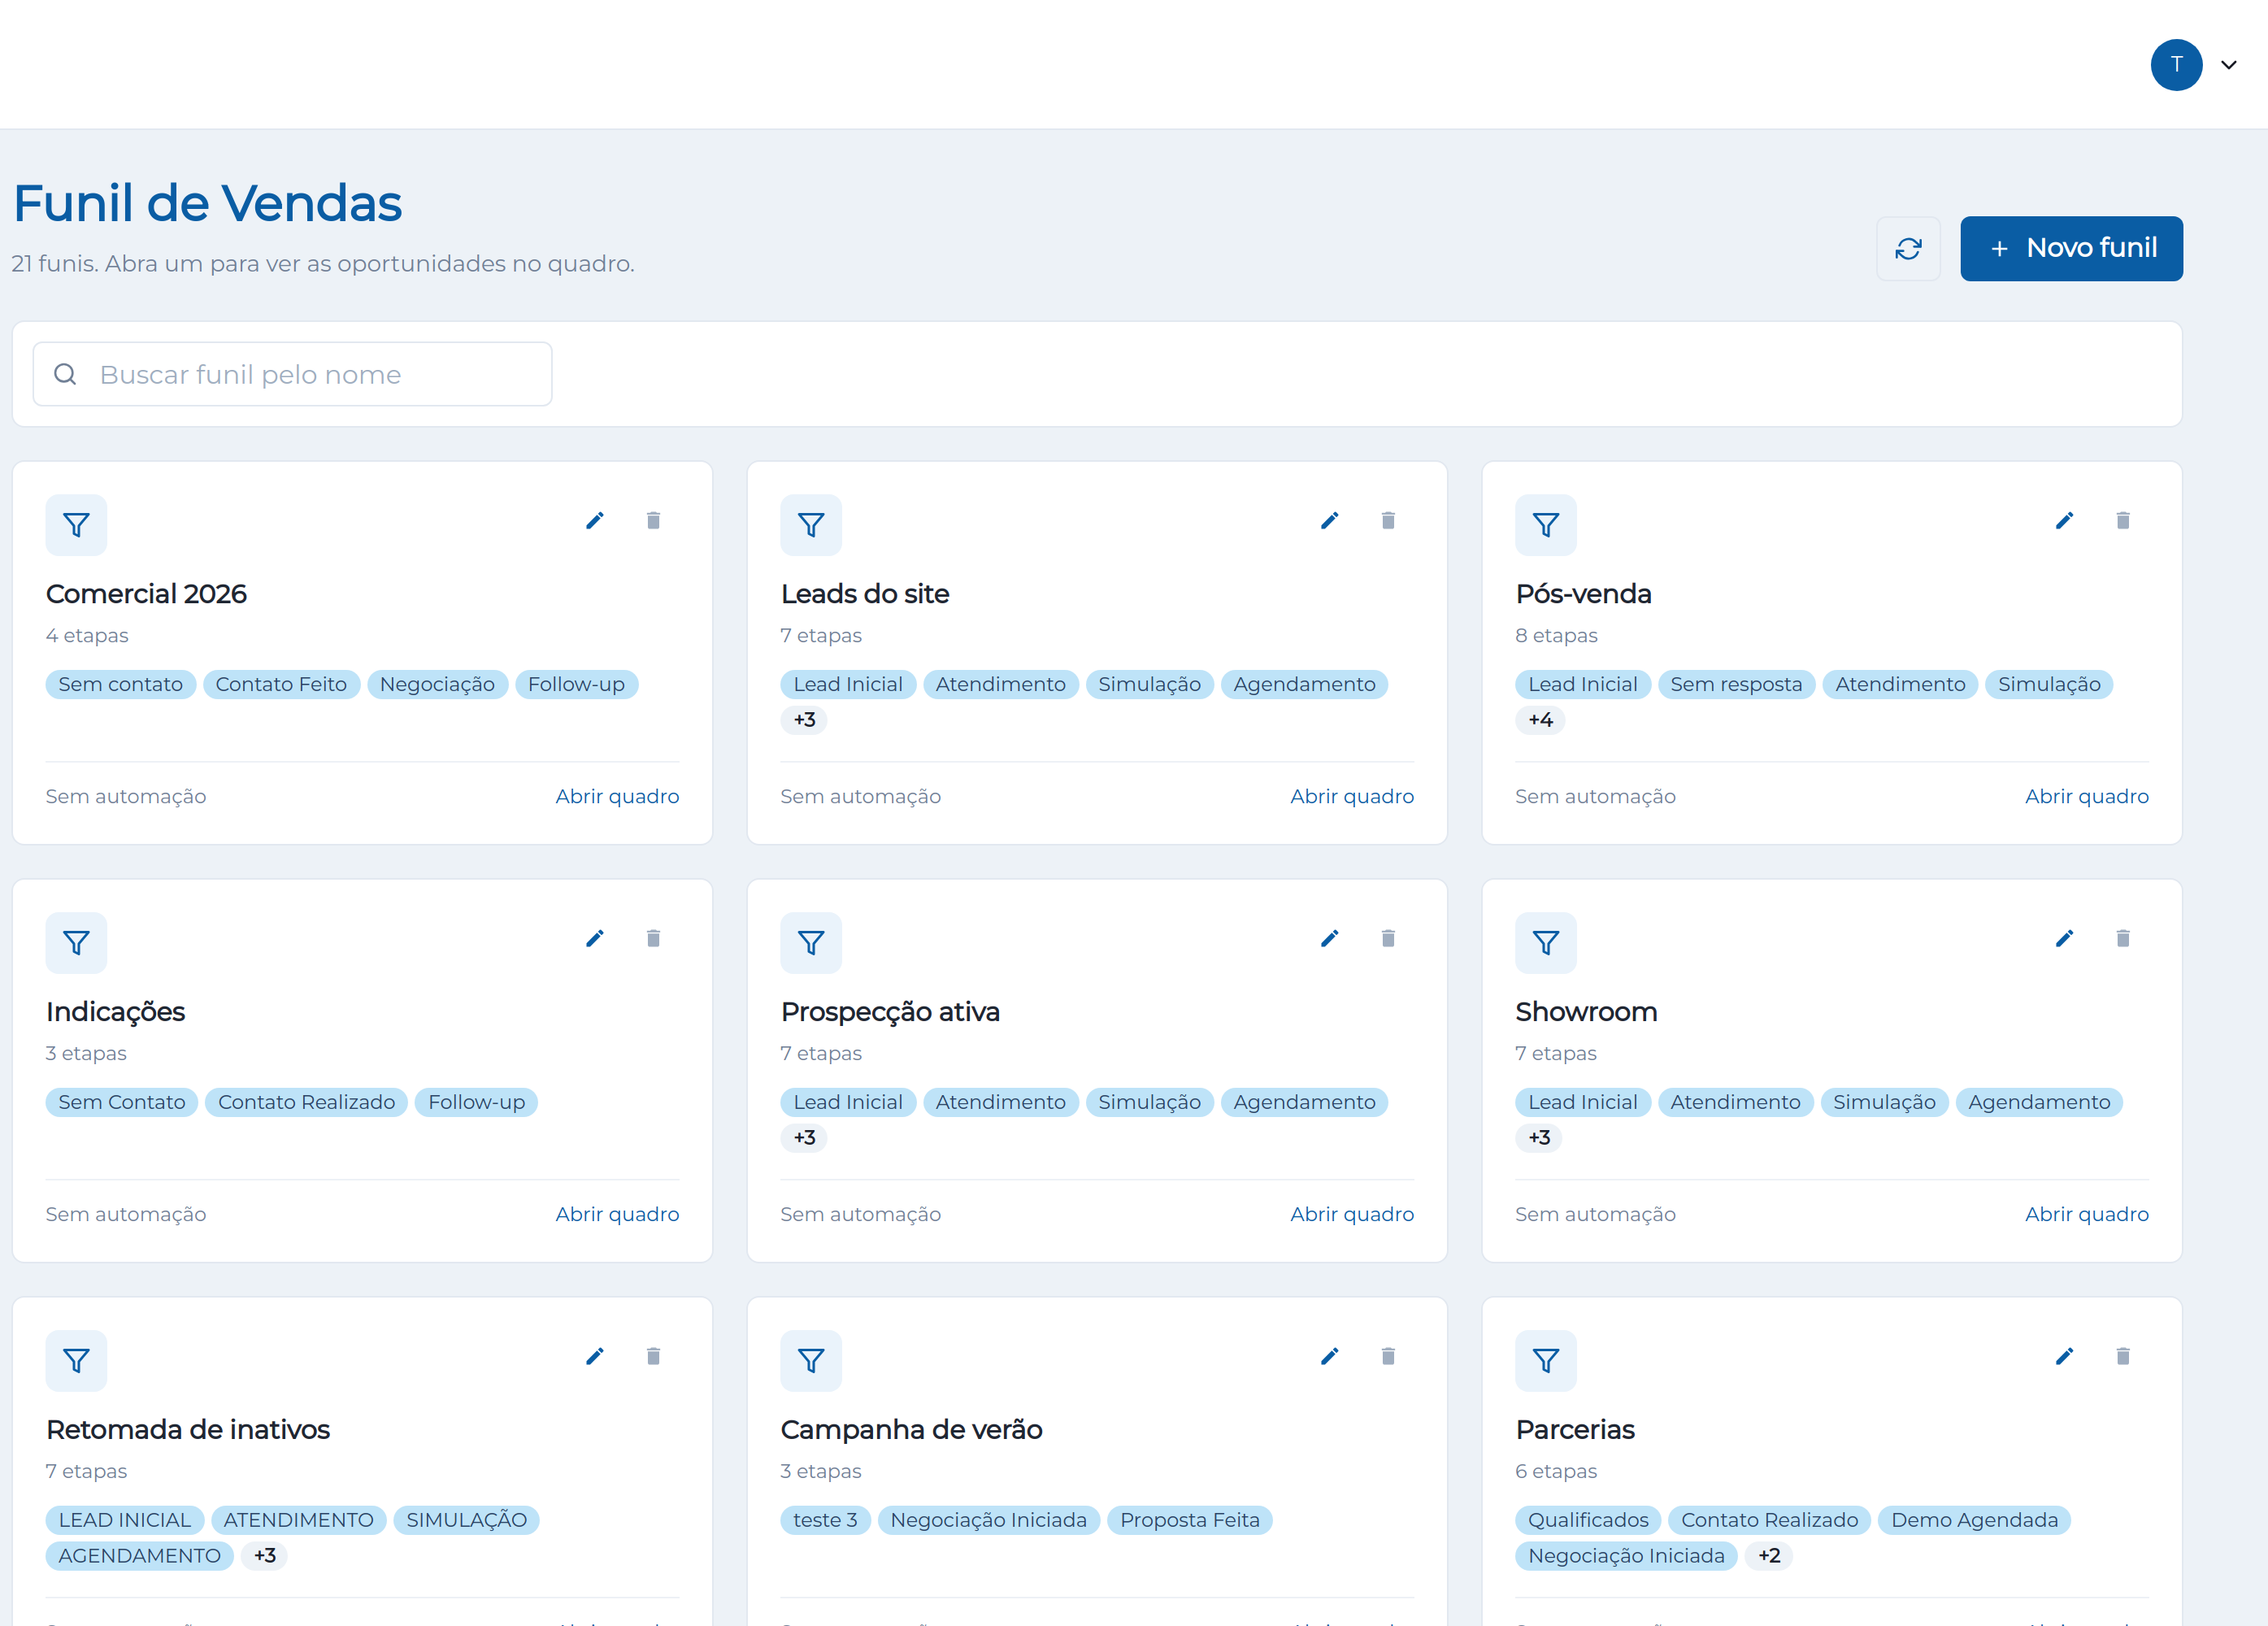
Task: Click the funnel icon on Comercial 2026
Action: (76, 525)
